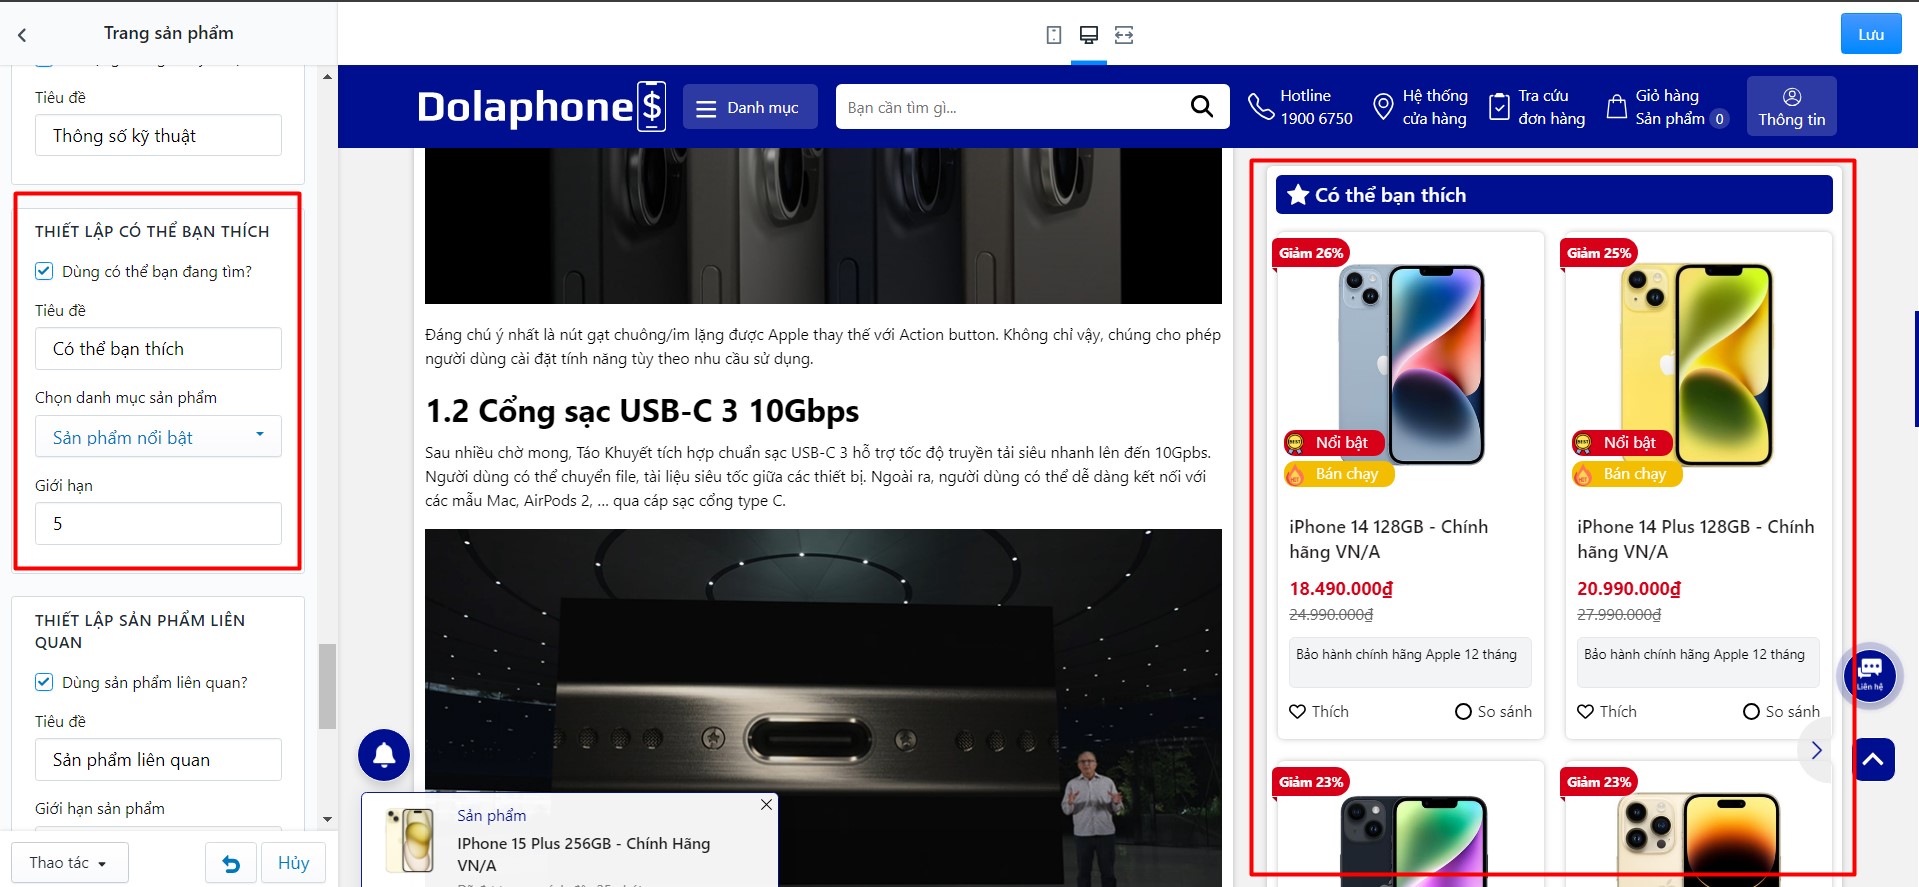Open the Liên hệ chat bubble
Screen dimensions: 1919x887
(x=1870, y=676)
